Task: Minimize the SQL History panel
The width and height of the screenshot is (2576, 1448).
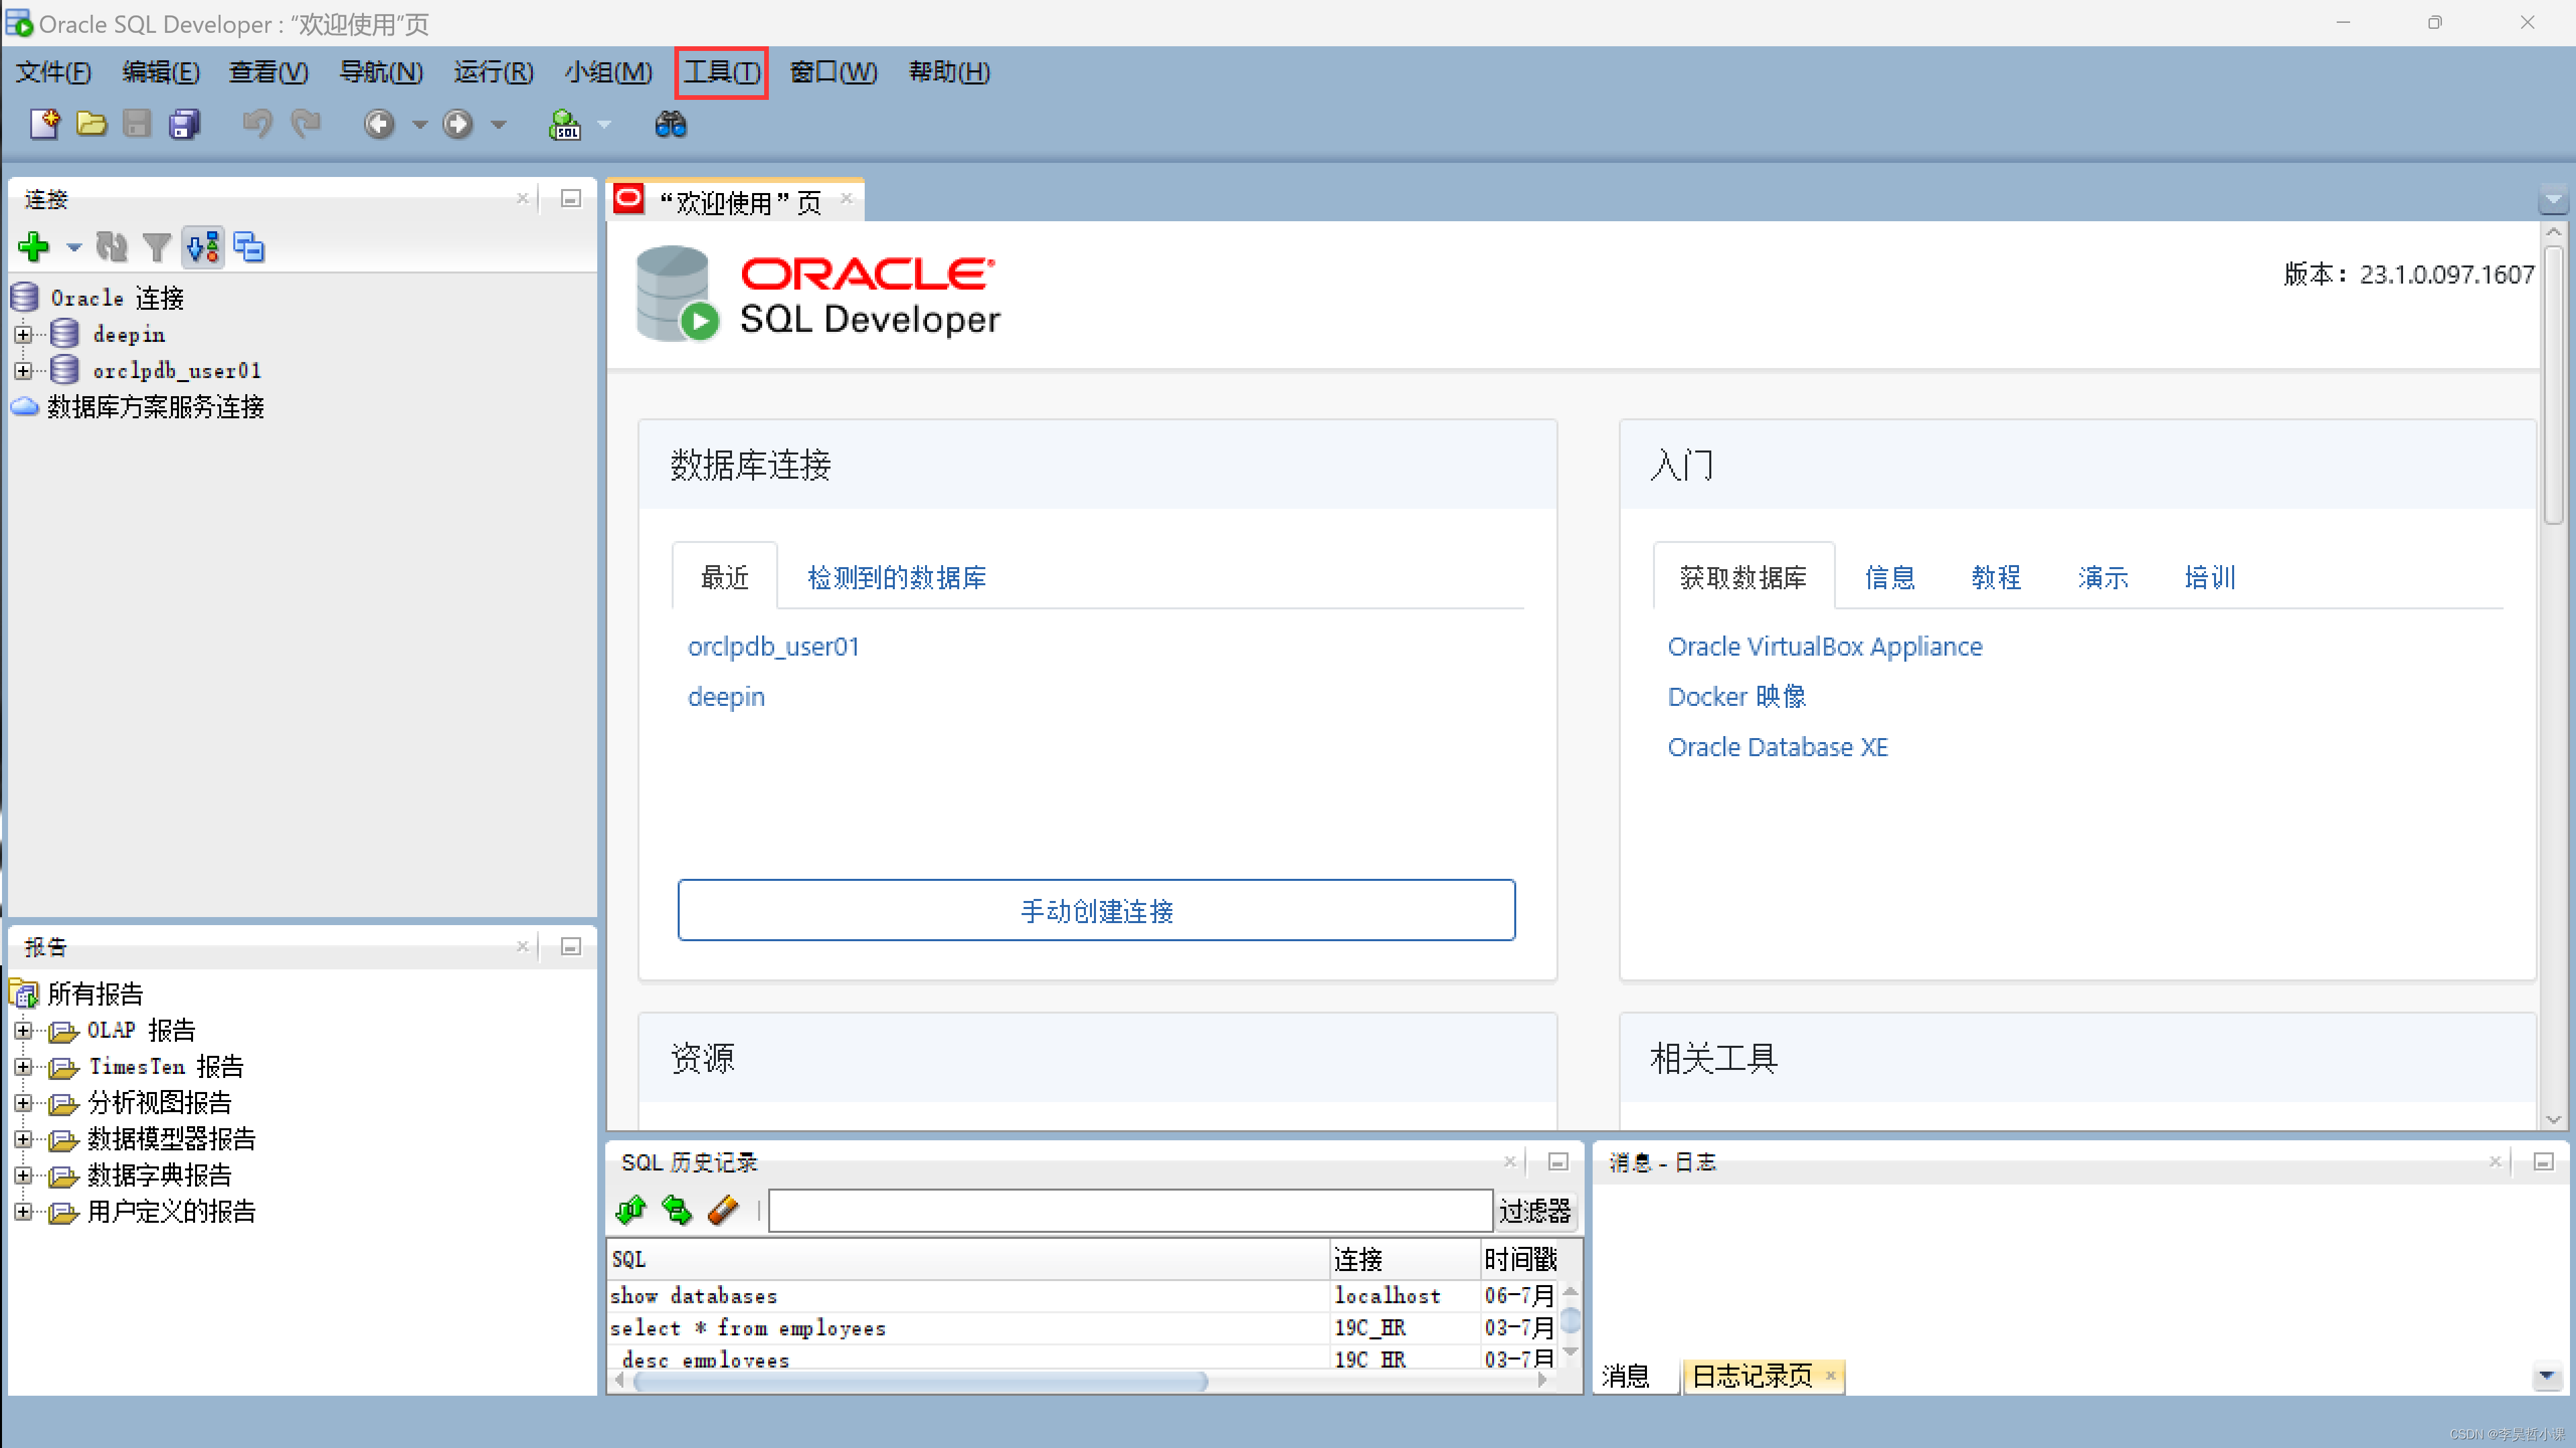Action: coord(1557,1161)
